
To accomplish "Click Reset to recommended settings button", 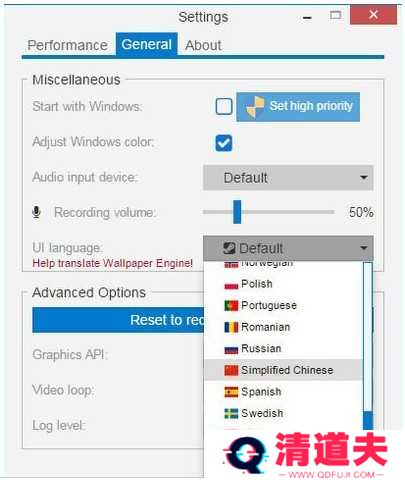I will [118, 320].
